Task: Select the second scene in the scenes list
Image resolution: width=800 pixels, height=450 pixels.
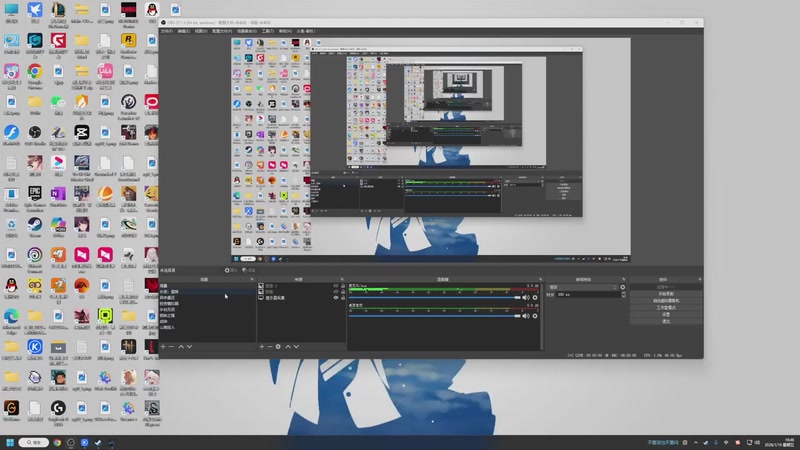Action: pos(207,292)
